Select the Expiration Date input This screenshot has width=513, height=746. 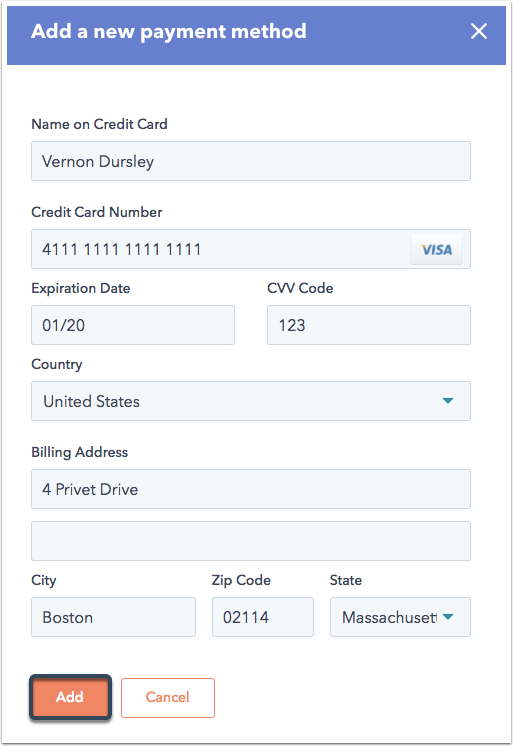point(133,325)
